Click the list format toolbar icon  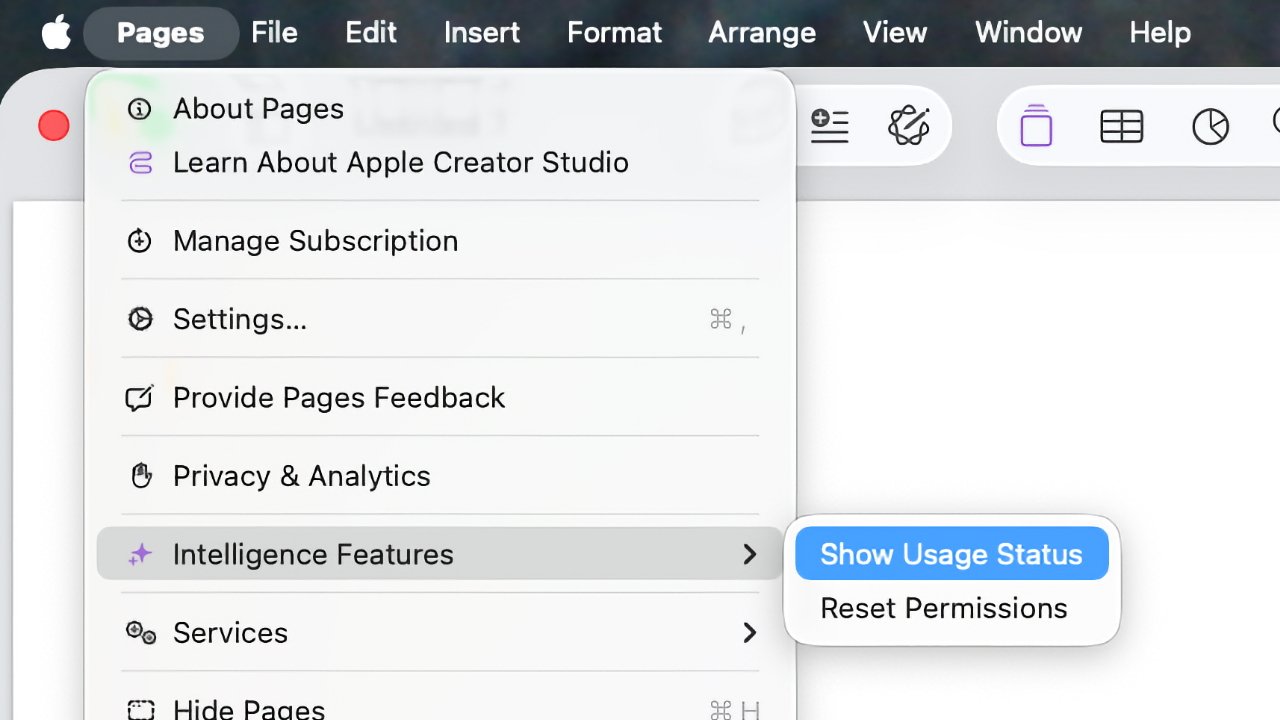(829, 126)
